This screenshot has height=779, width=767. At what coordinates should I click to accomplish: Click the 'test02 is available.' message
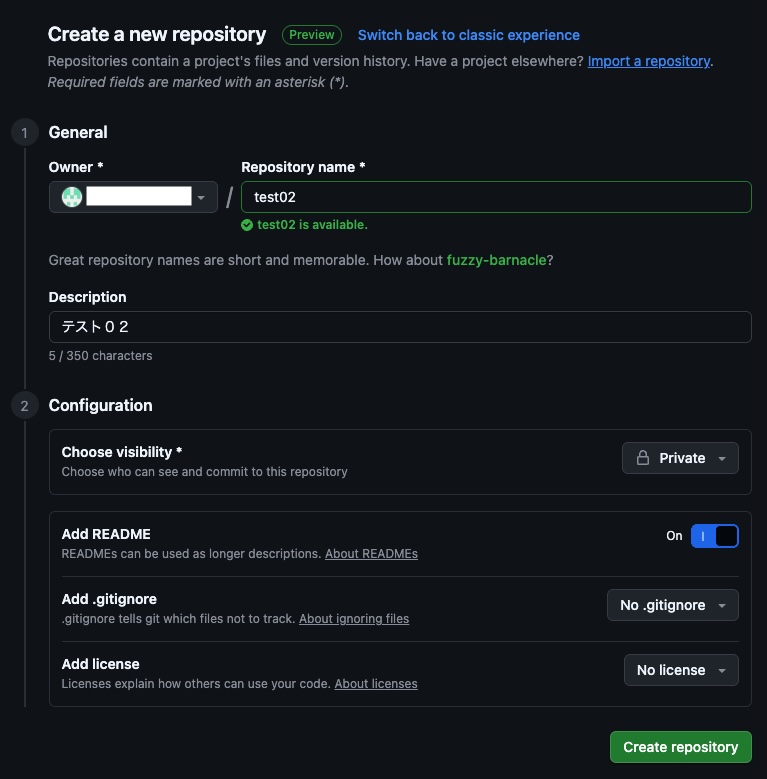pos(312,225)
